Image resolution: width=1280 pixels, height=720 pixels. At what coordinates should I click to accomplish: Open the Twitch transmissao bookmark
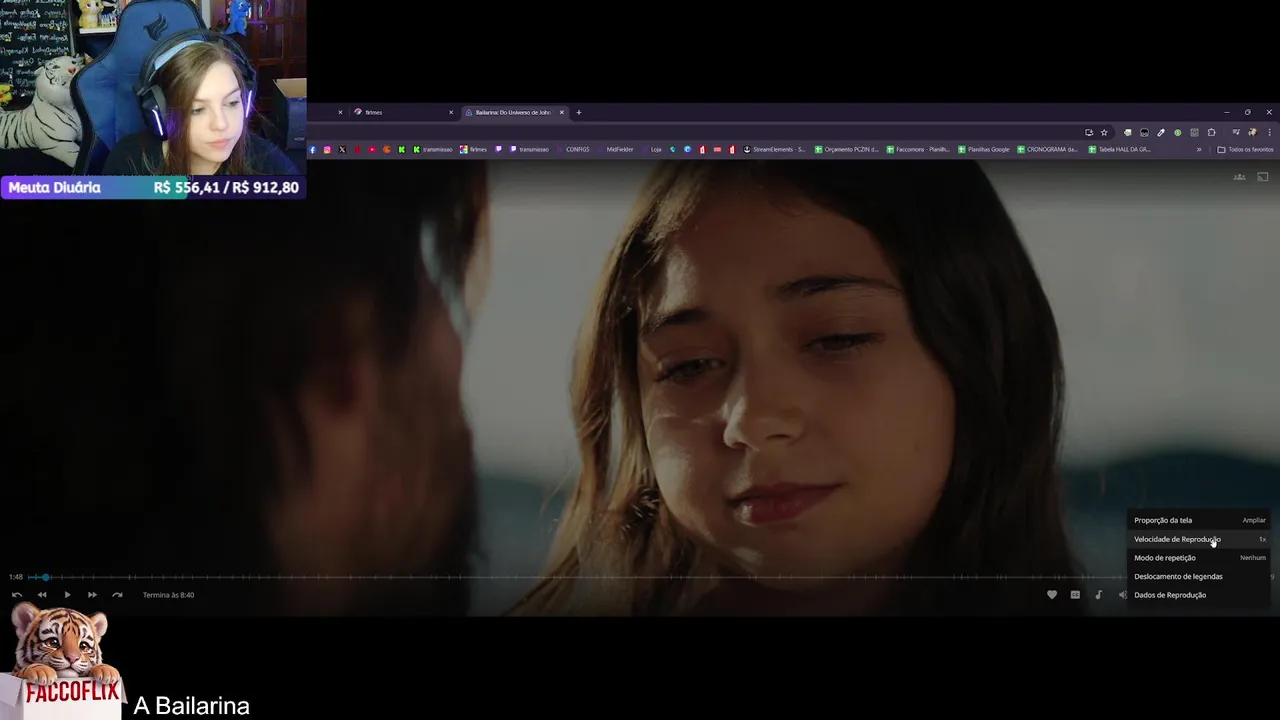[x=529, y=150]
